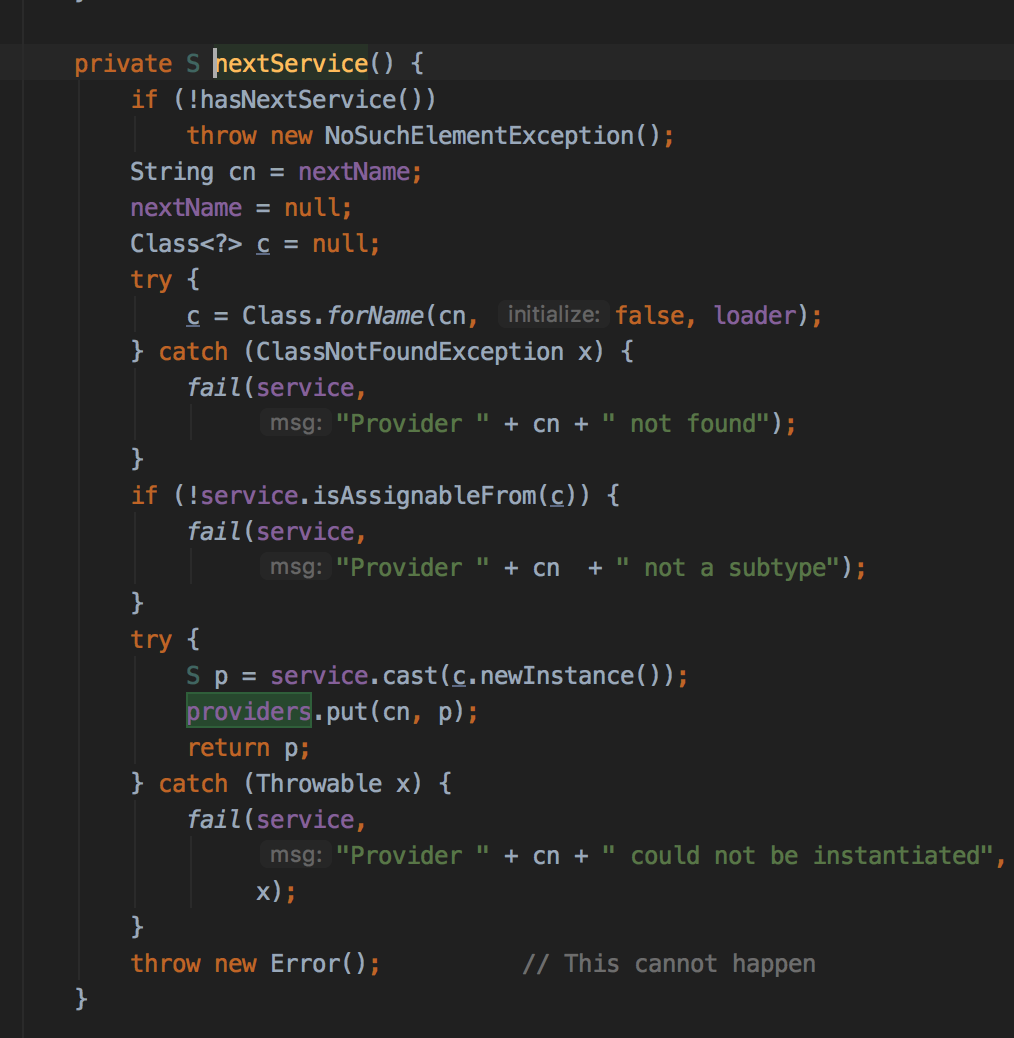Screen dimensions: 1014x1038
Task: Click the throw keyword before 'new Error()'
Action: coord(165,964)
